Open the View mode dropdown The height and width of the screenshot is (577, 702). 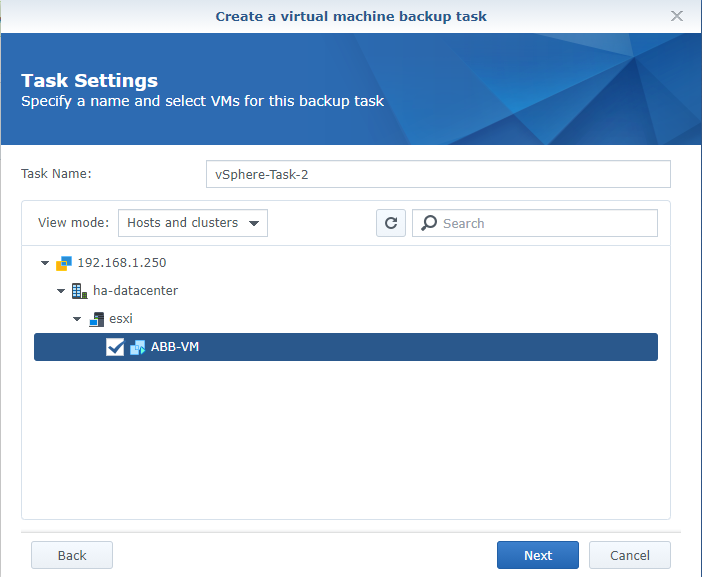click(x=193, y=223)
